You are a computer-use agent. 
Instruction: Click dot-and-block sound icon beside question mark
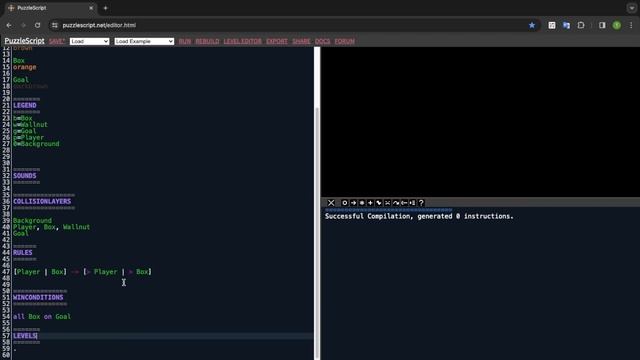pyautogui.click(x=413, y=203)
